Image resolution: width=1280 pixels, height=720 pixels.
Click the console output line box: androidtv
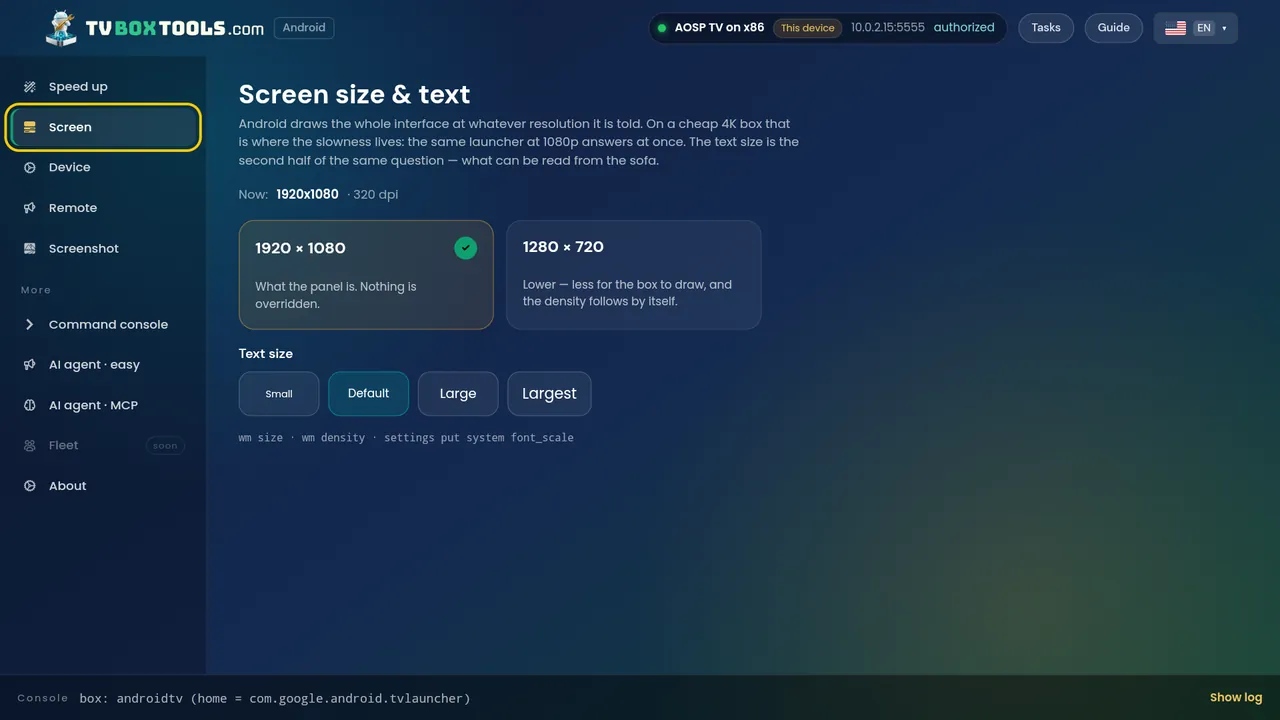point(275,698)
